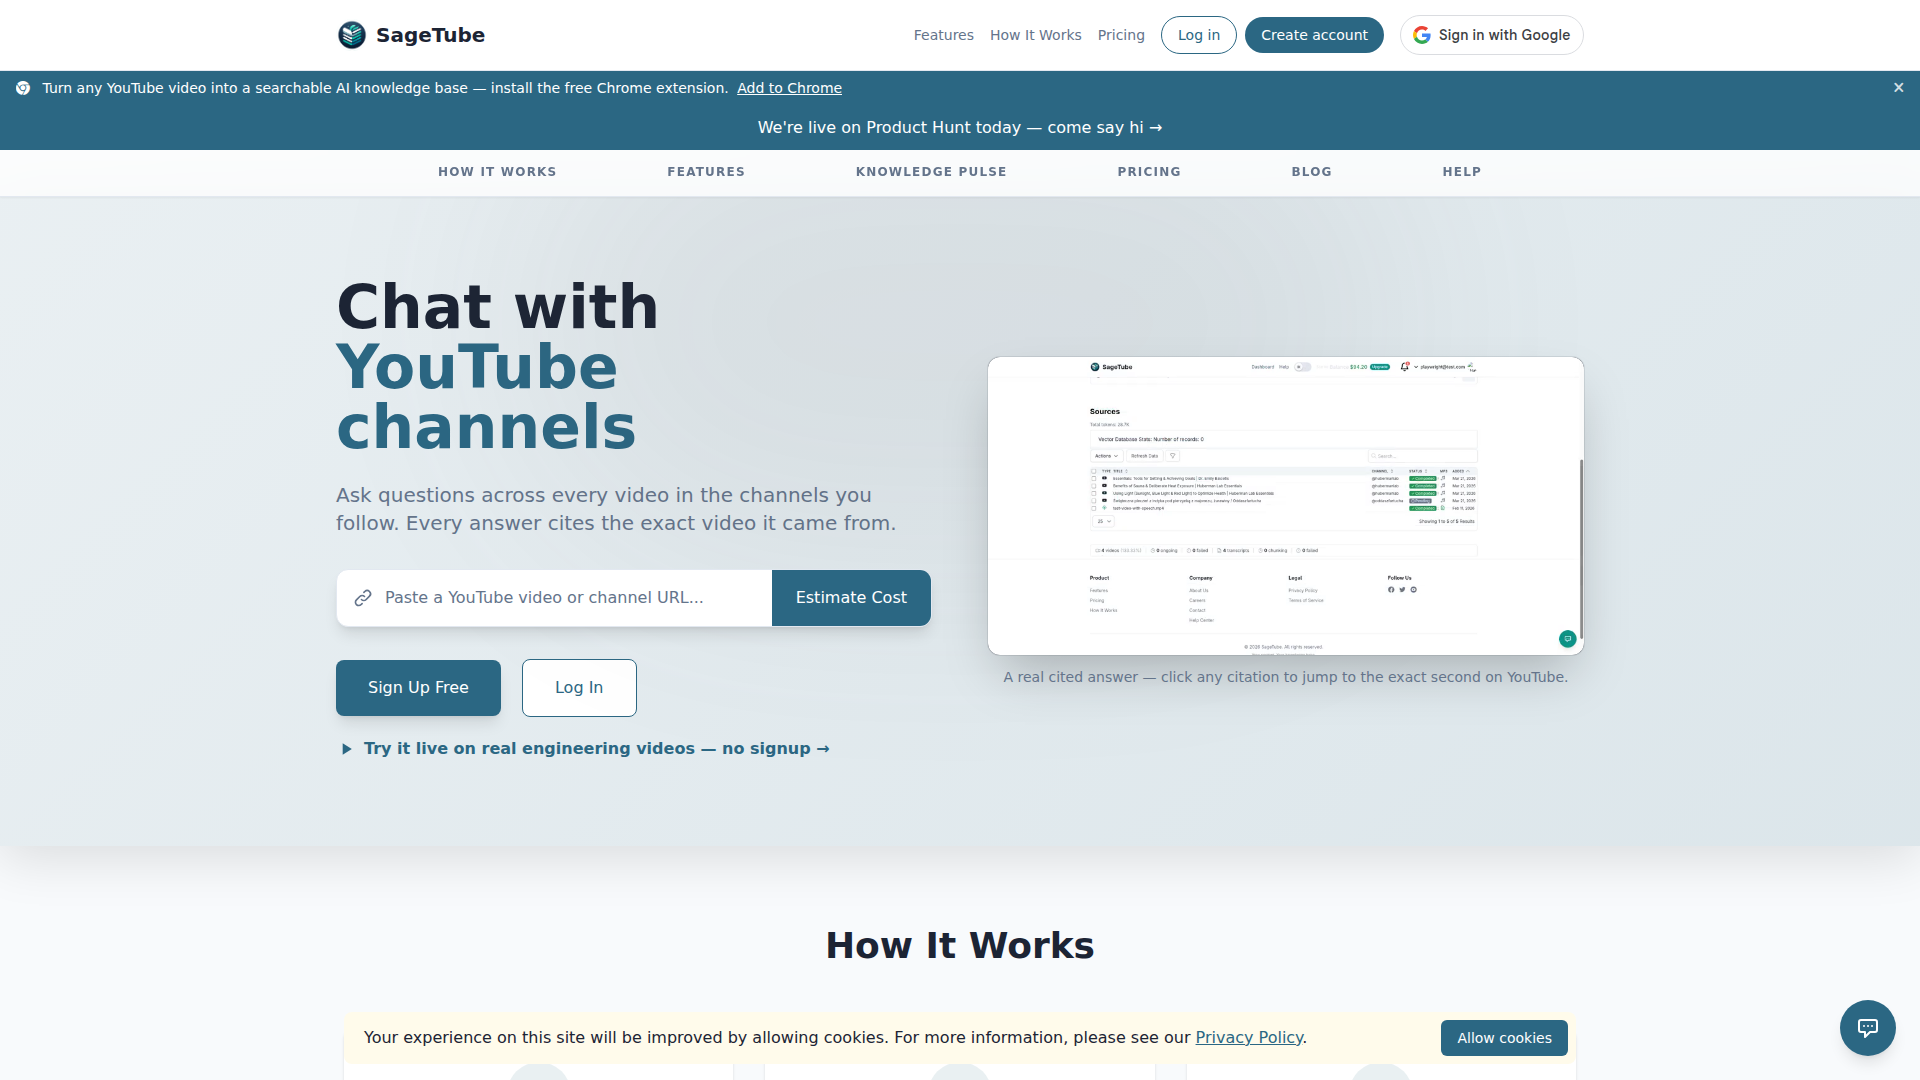Click the scrollbar inside the preview screenshot

click(1581, 548)
